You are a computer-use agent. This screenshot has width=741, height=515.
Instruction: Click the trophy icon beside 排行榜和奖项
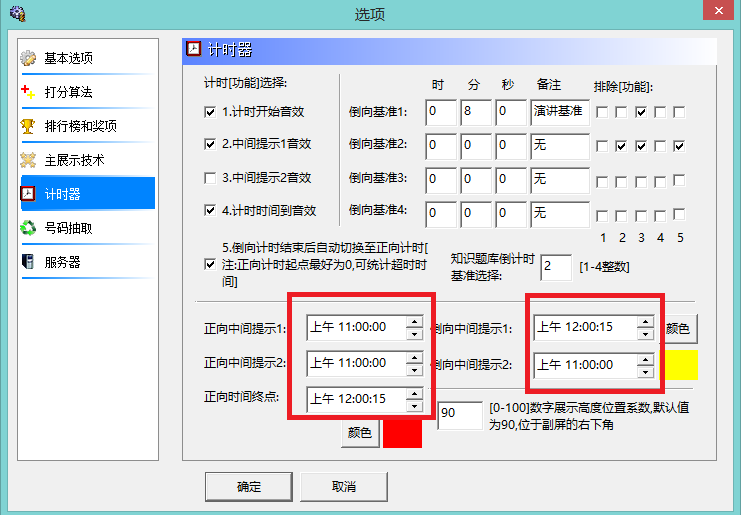(28, 126)
